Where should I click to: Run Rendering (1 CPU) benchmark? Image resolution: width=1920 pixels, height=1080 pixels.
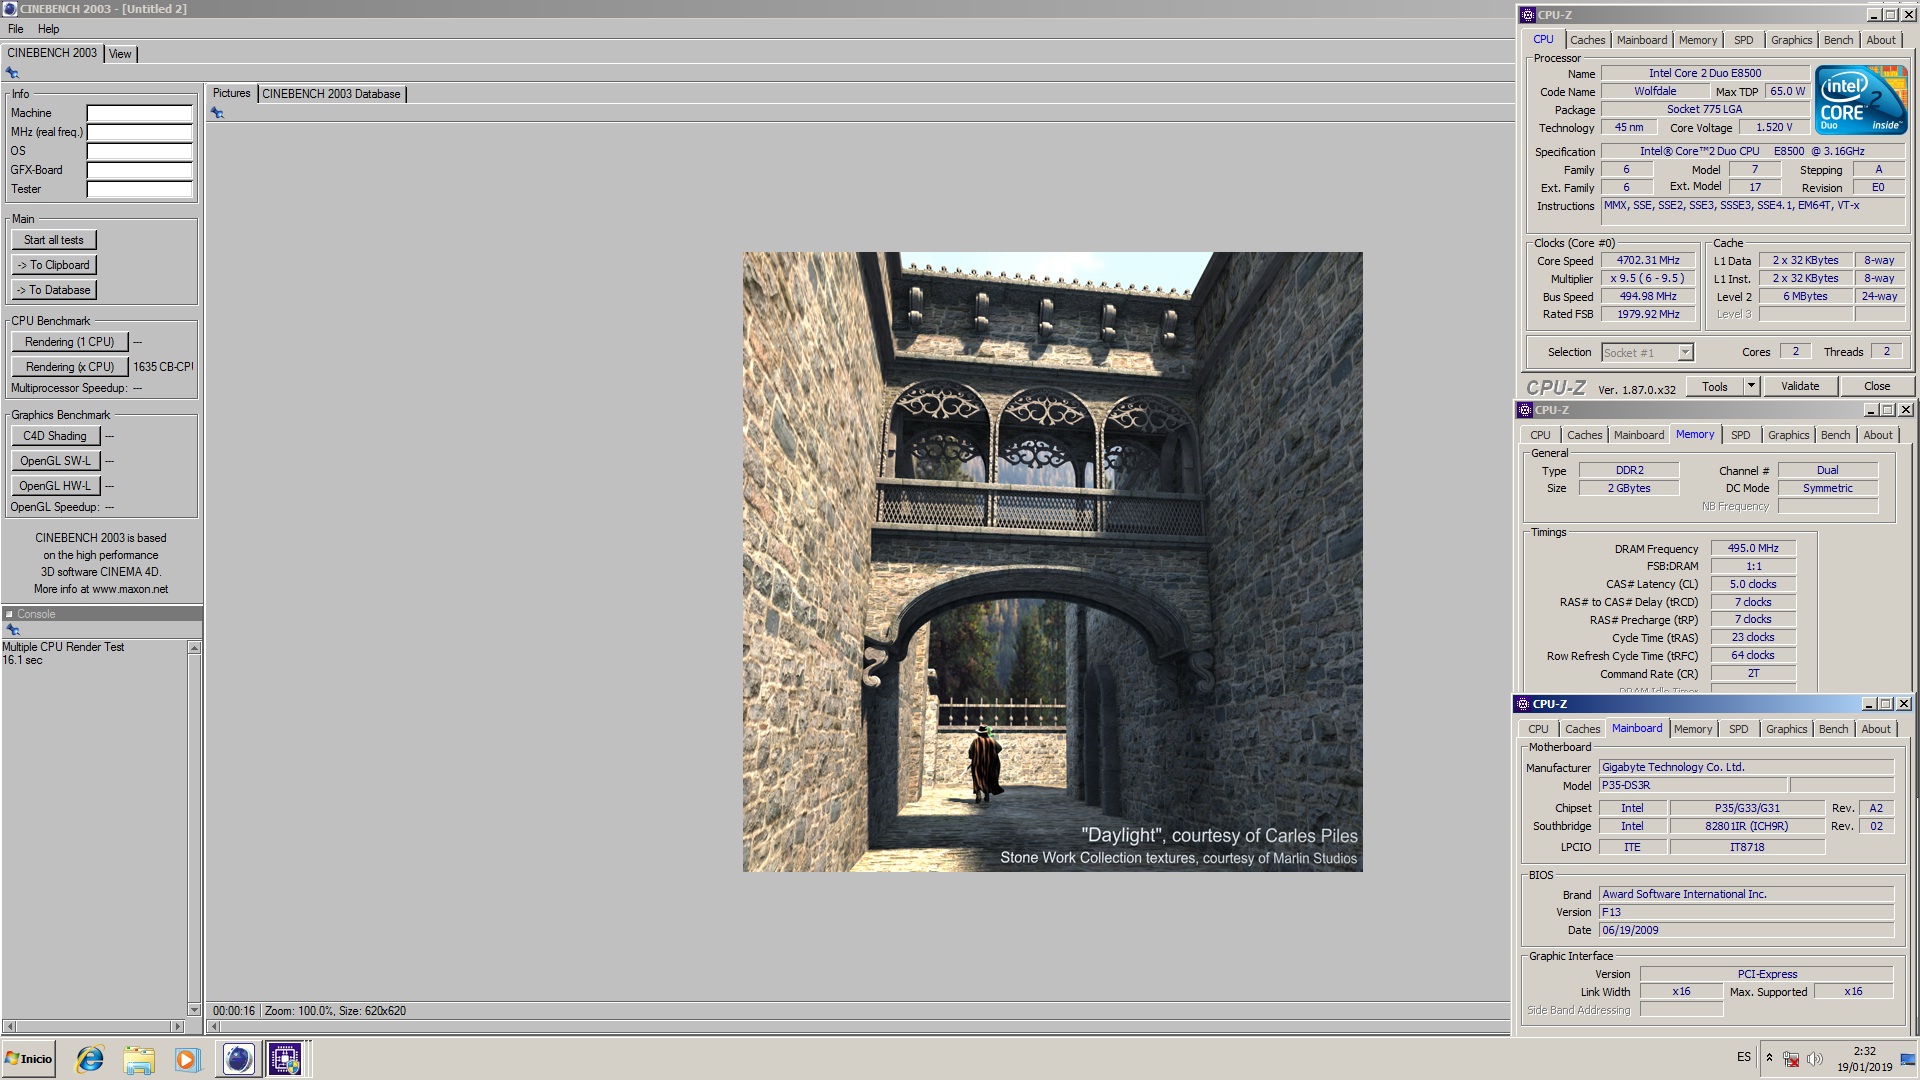(70, 342)
